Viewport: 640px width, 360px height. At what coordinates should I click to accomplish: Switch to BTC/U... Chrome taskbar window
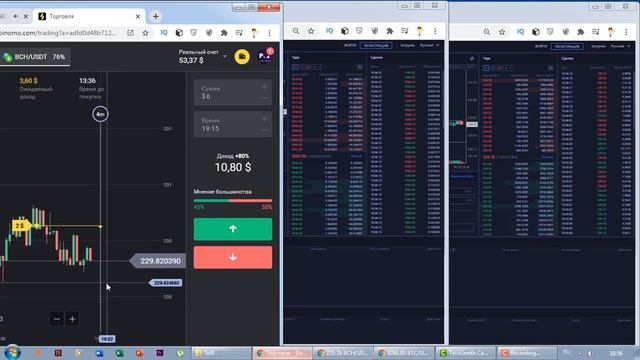(x=404, y=353)
